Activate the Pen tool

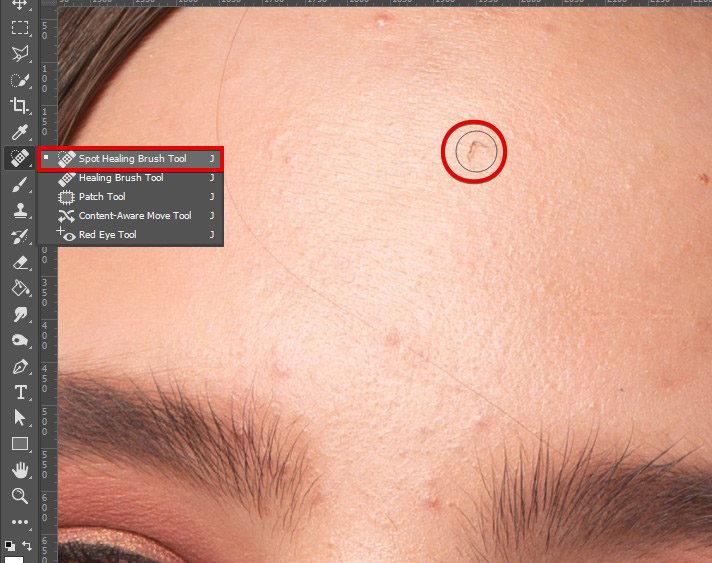click(19, 366)
